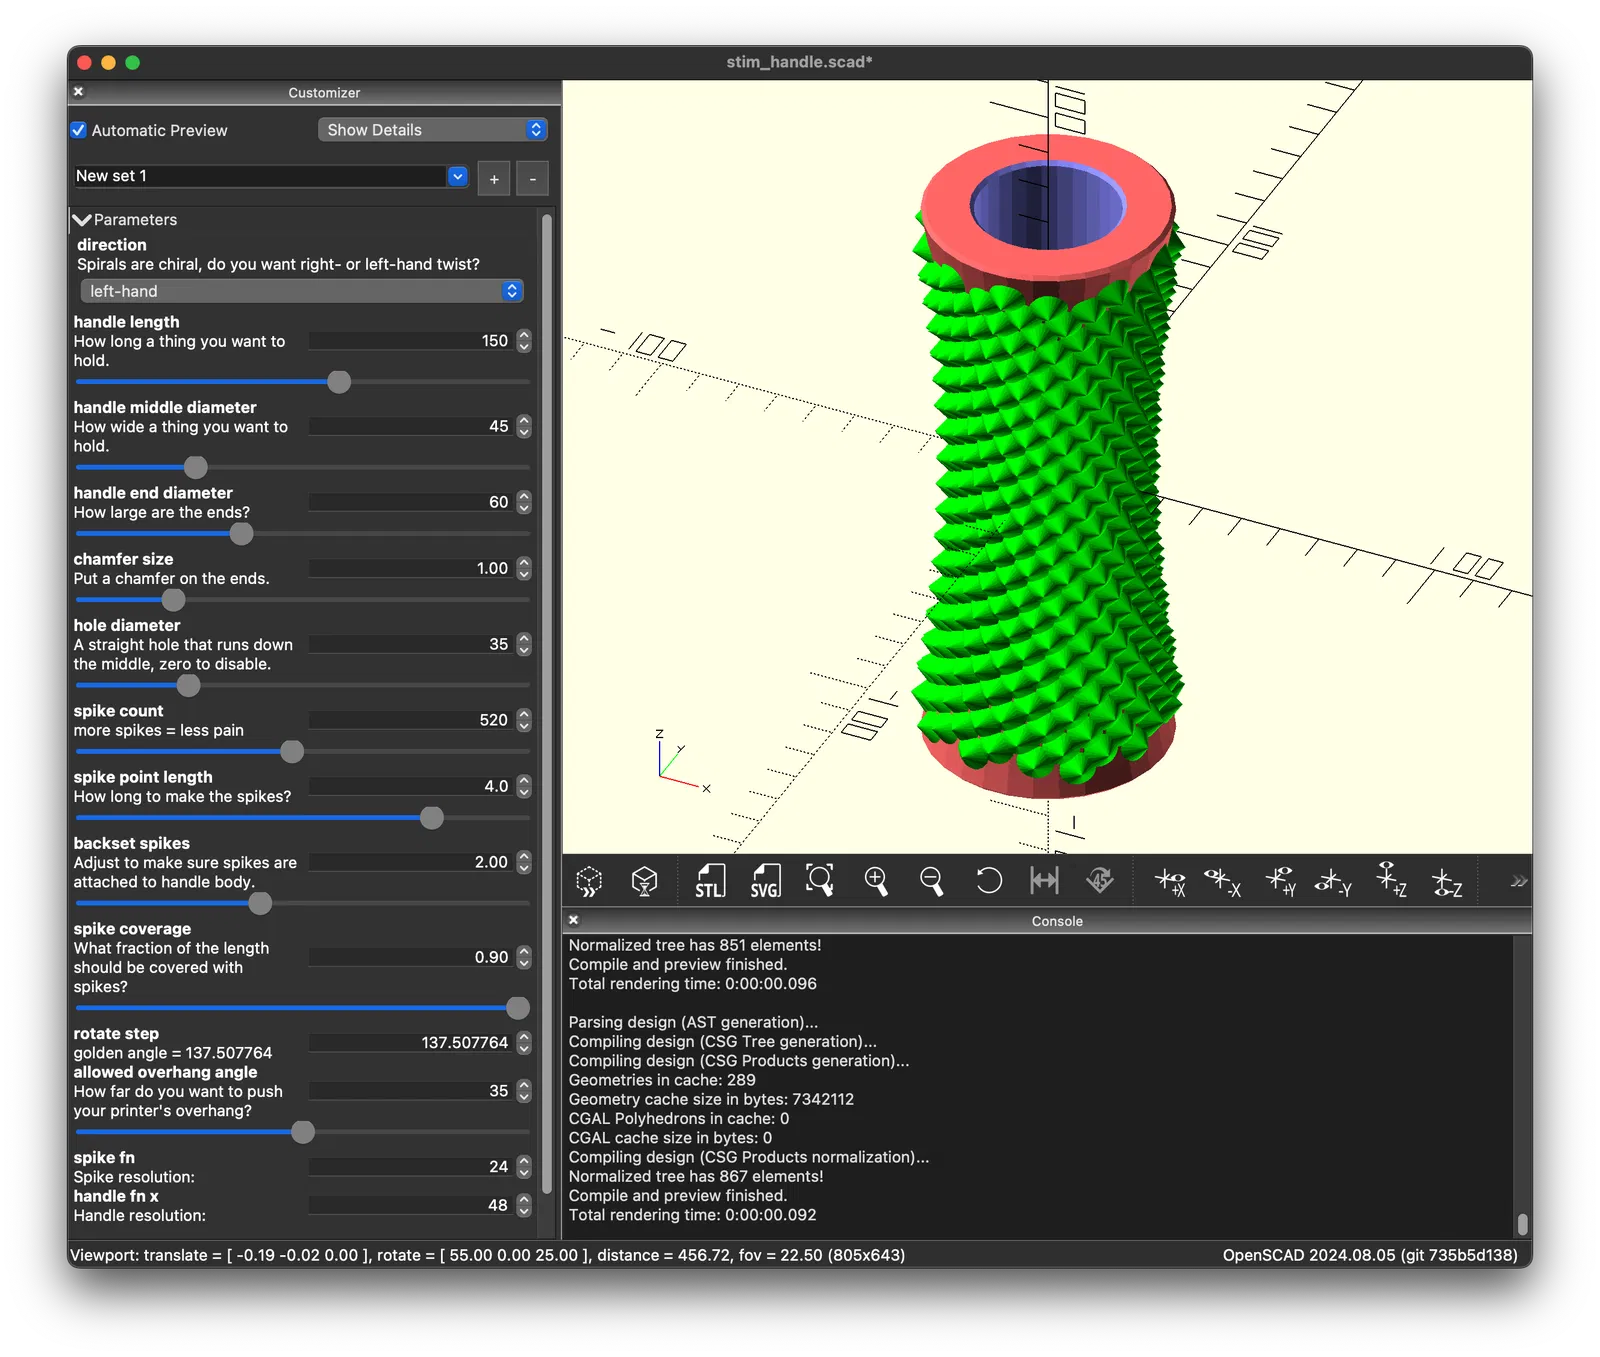Image resolution: width=1600 pixels, height=1357 pixels.
Task: Reset the 3D view orientation
Action: [x=988, y=881]
